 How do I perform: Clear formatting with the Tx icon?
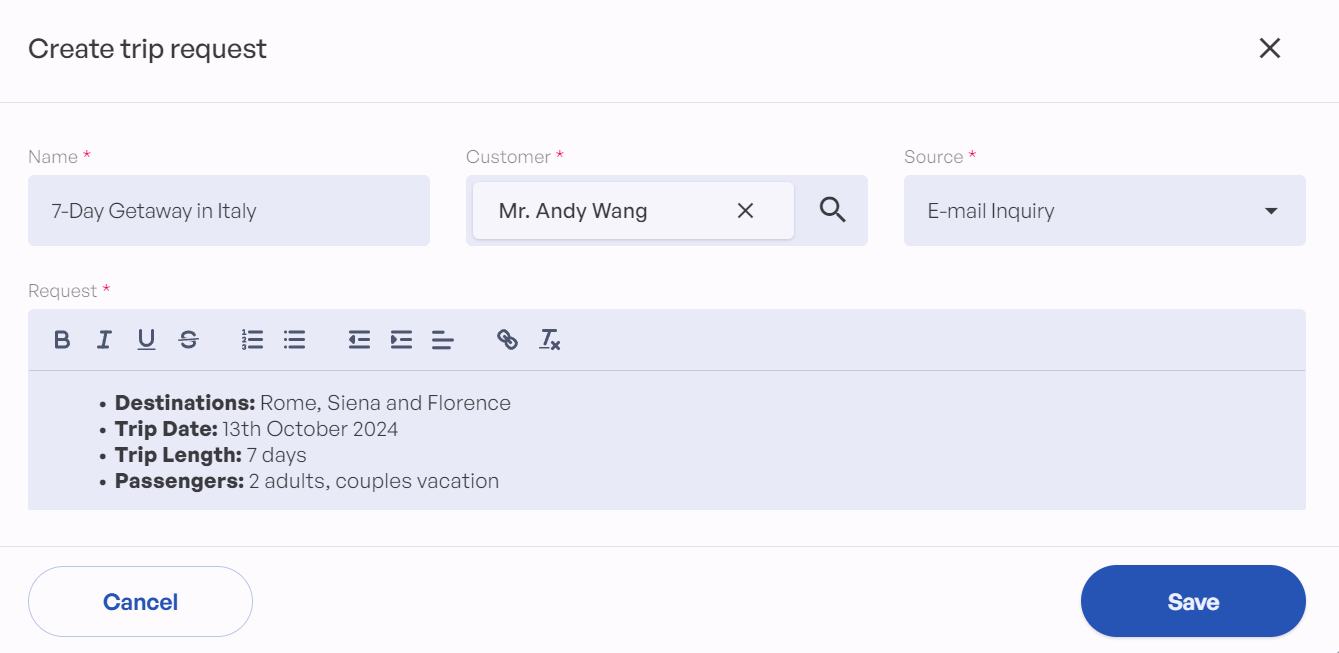click(549, 340)
